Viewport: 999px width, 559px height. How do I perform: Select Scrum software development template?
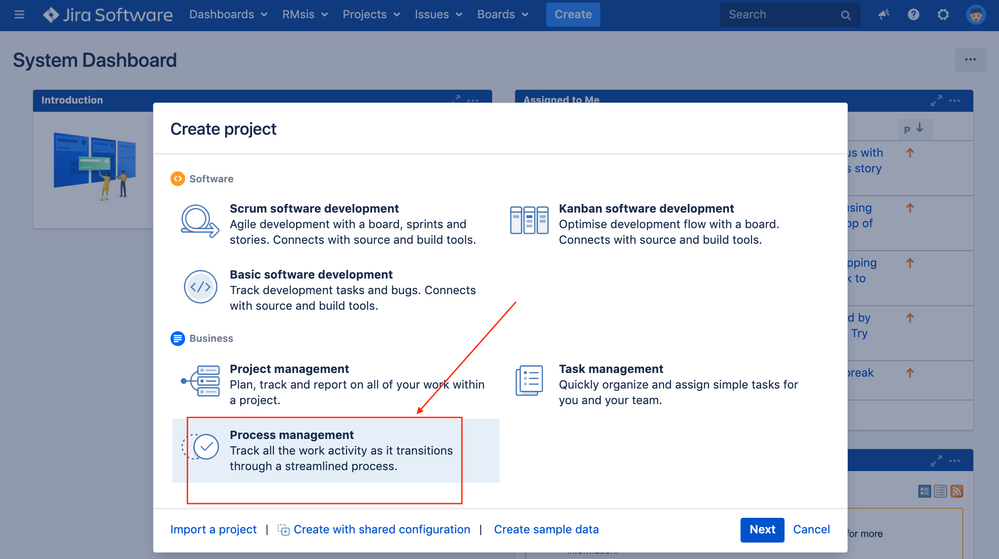pyautogui.click(x=336, y=224)
